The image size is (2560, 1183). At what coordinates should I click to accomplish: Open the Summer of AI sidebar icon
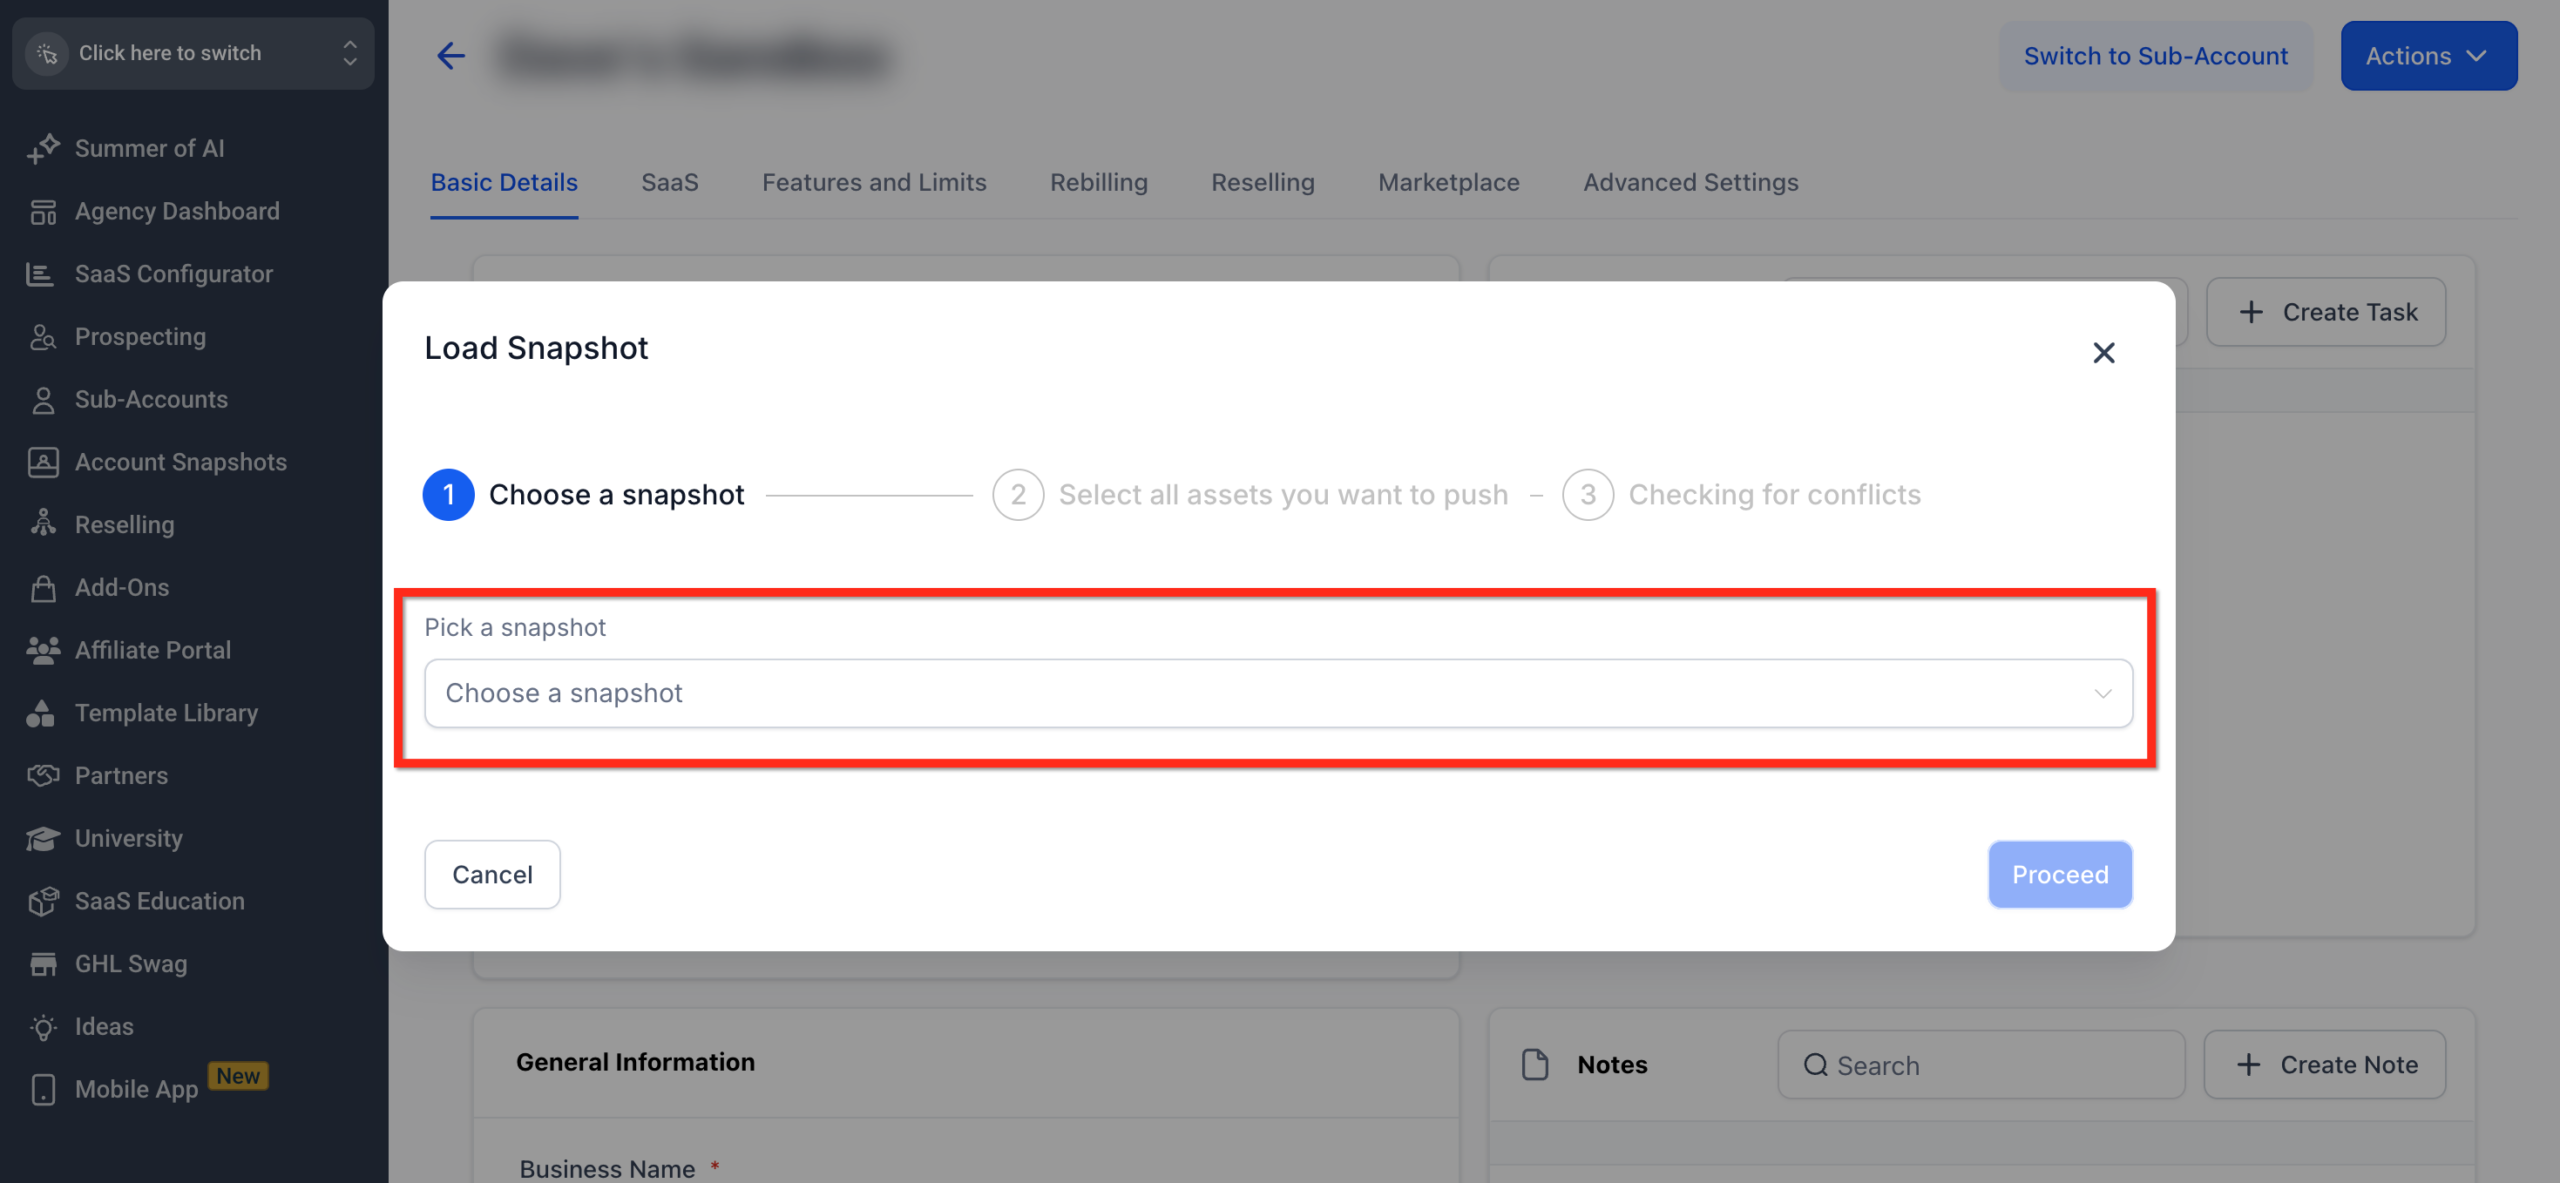coord(42,147)
